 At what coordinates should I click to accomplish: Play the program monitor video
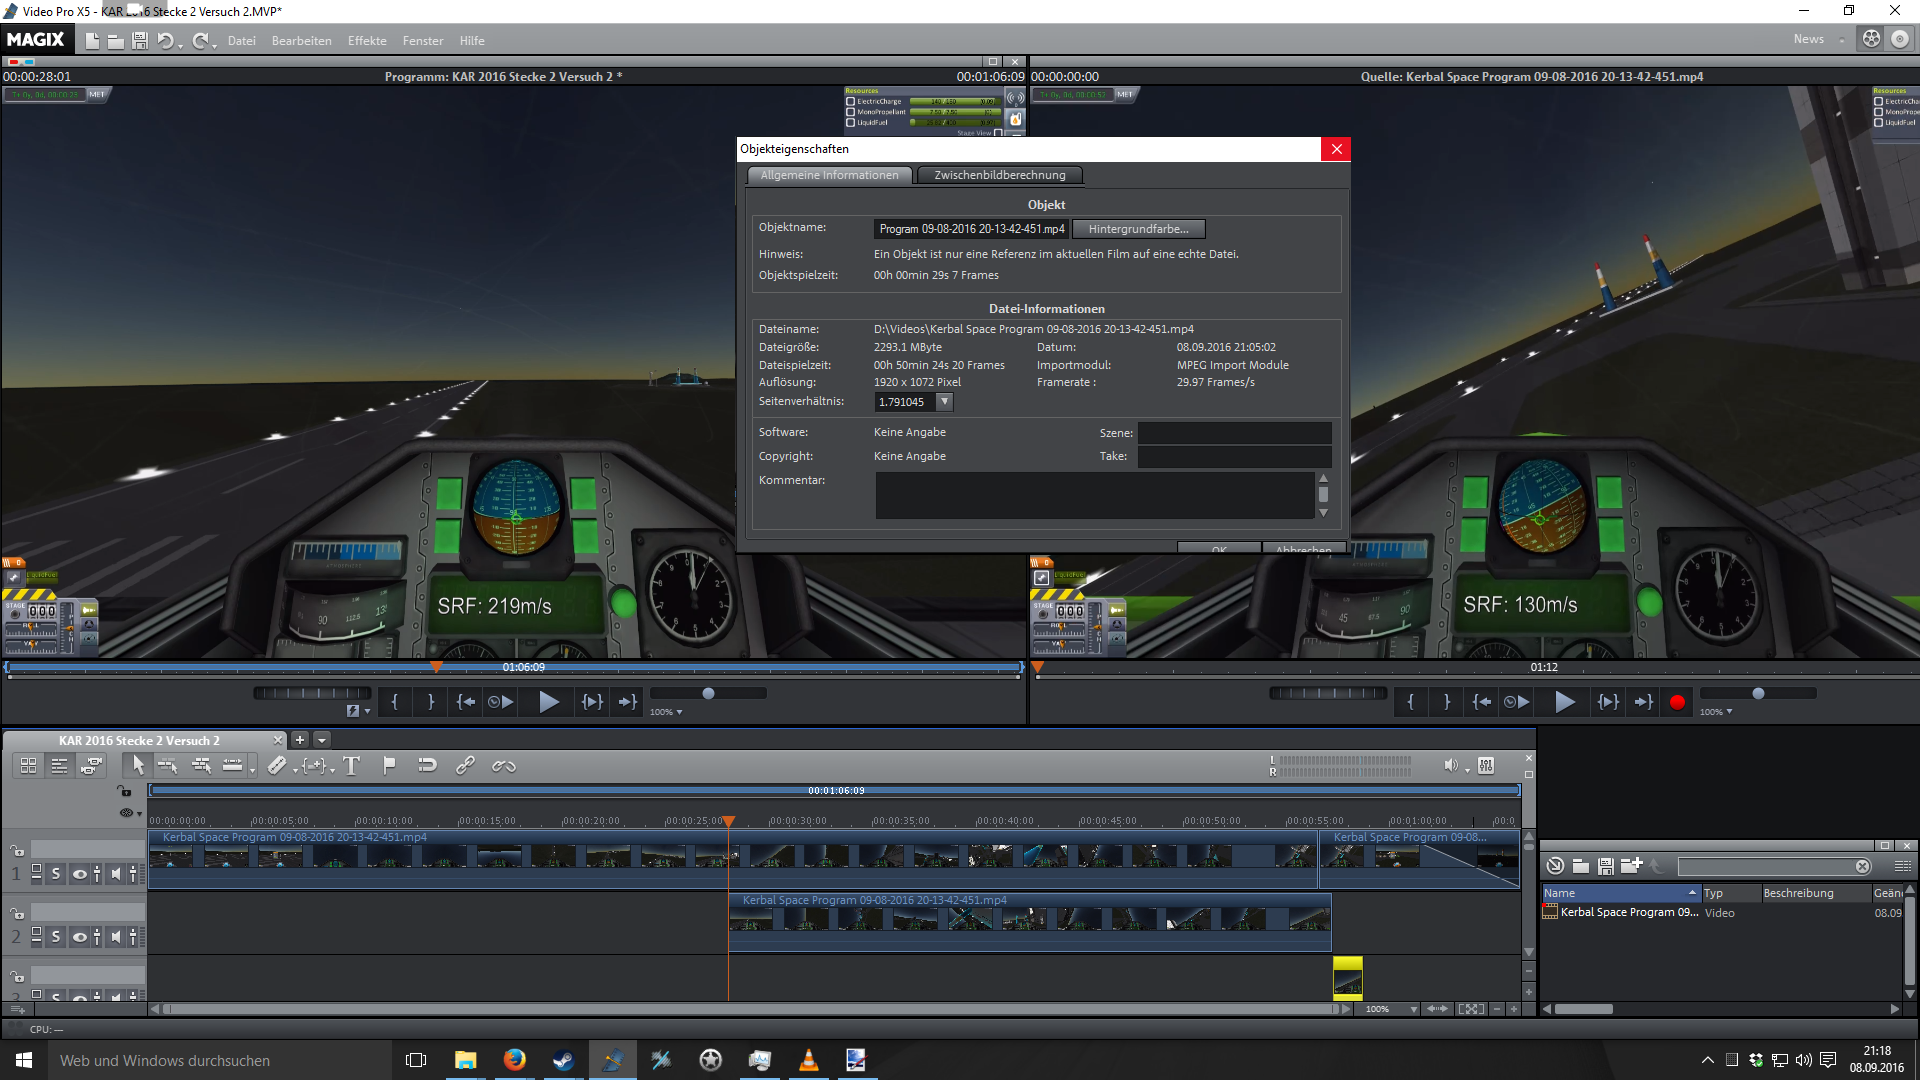pyautogui.click(x=549, y=702)
